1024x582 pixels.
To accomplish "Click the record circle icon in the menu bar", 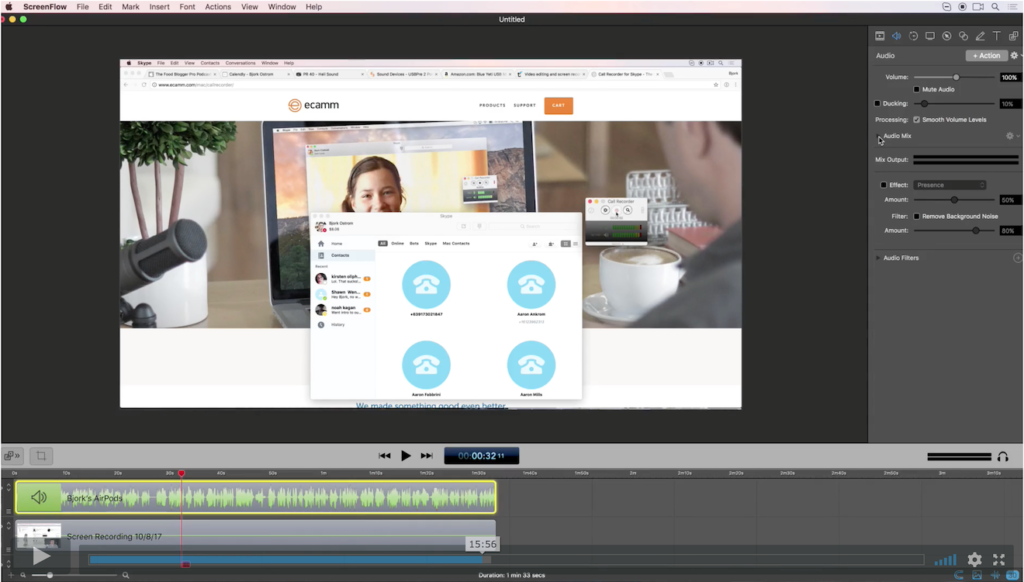I will pyautogui.click(x=962, y=7).
